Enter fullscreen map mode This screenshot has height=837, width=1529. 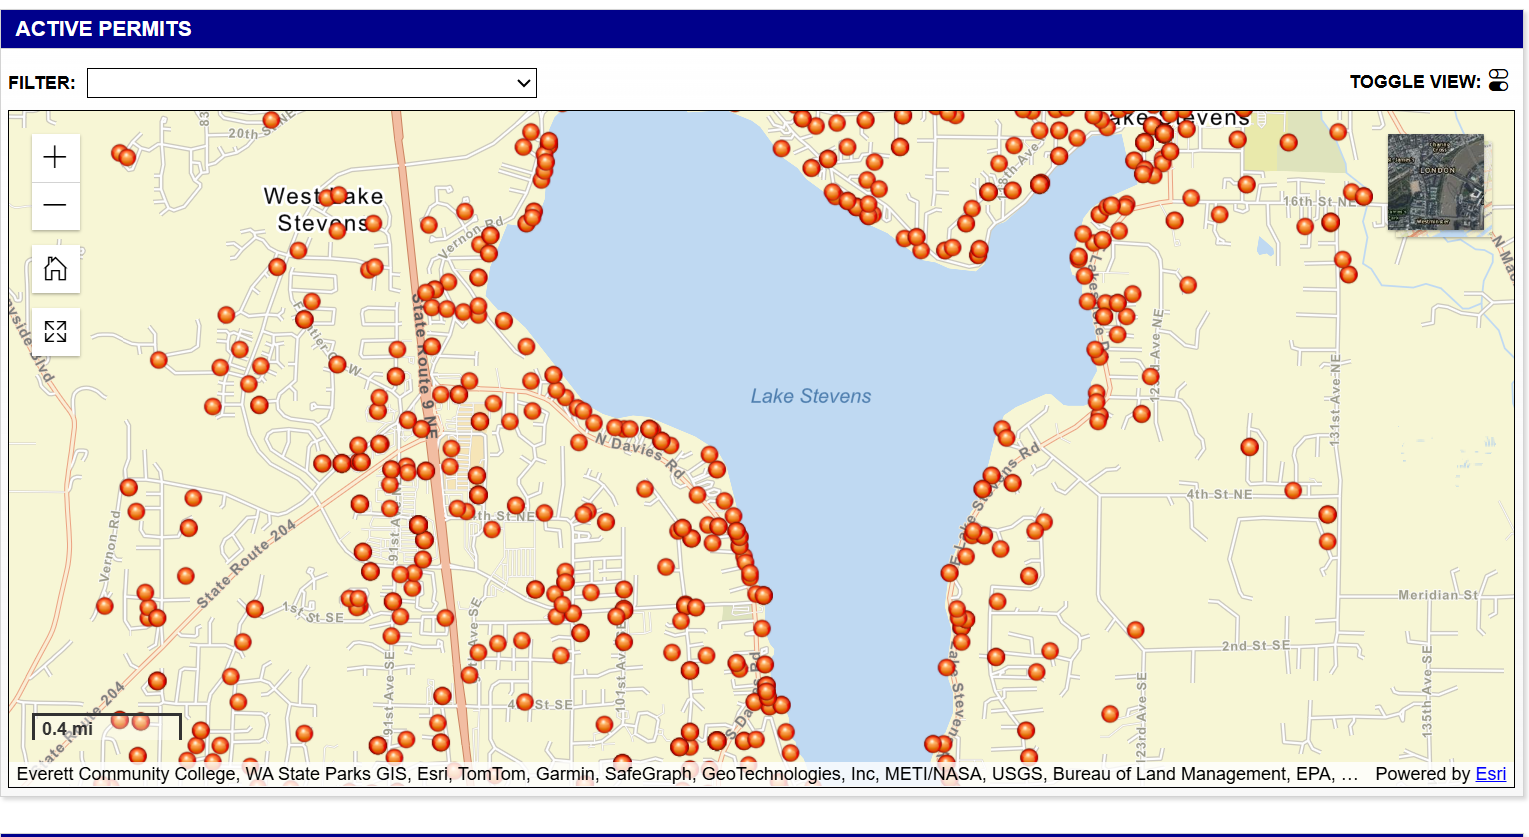tap(55, 332)
